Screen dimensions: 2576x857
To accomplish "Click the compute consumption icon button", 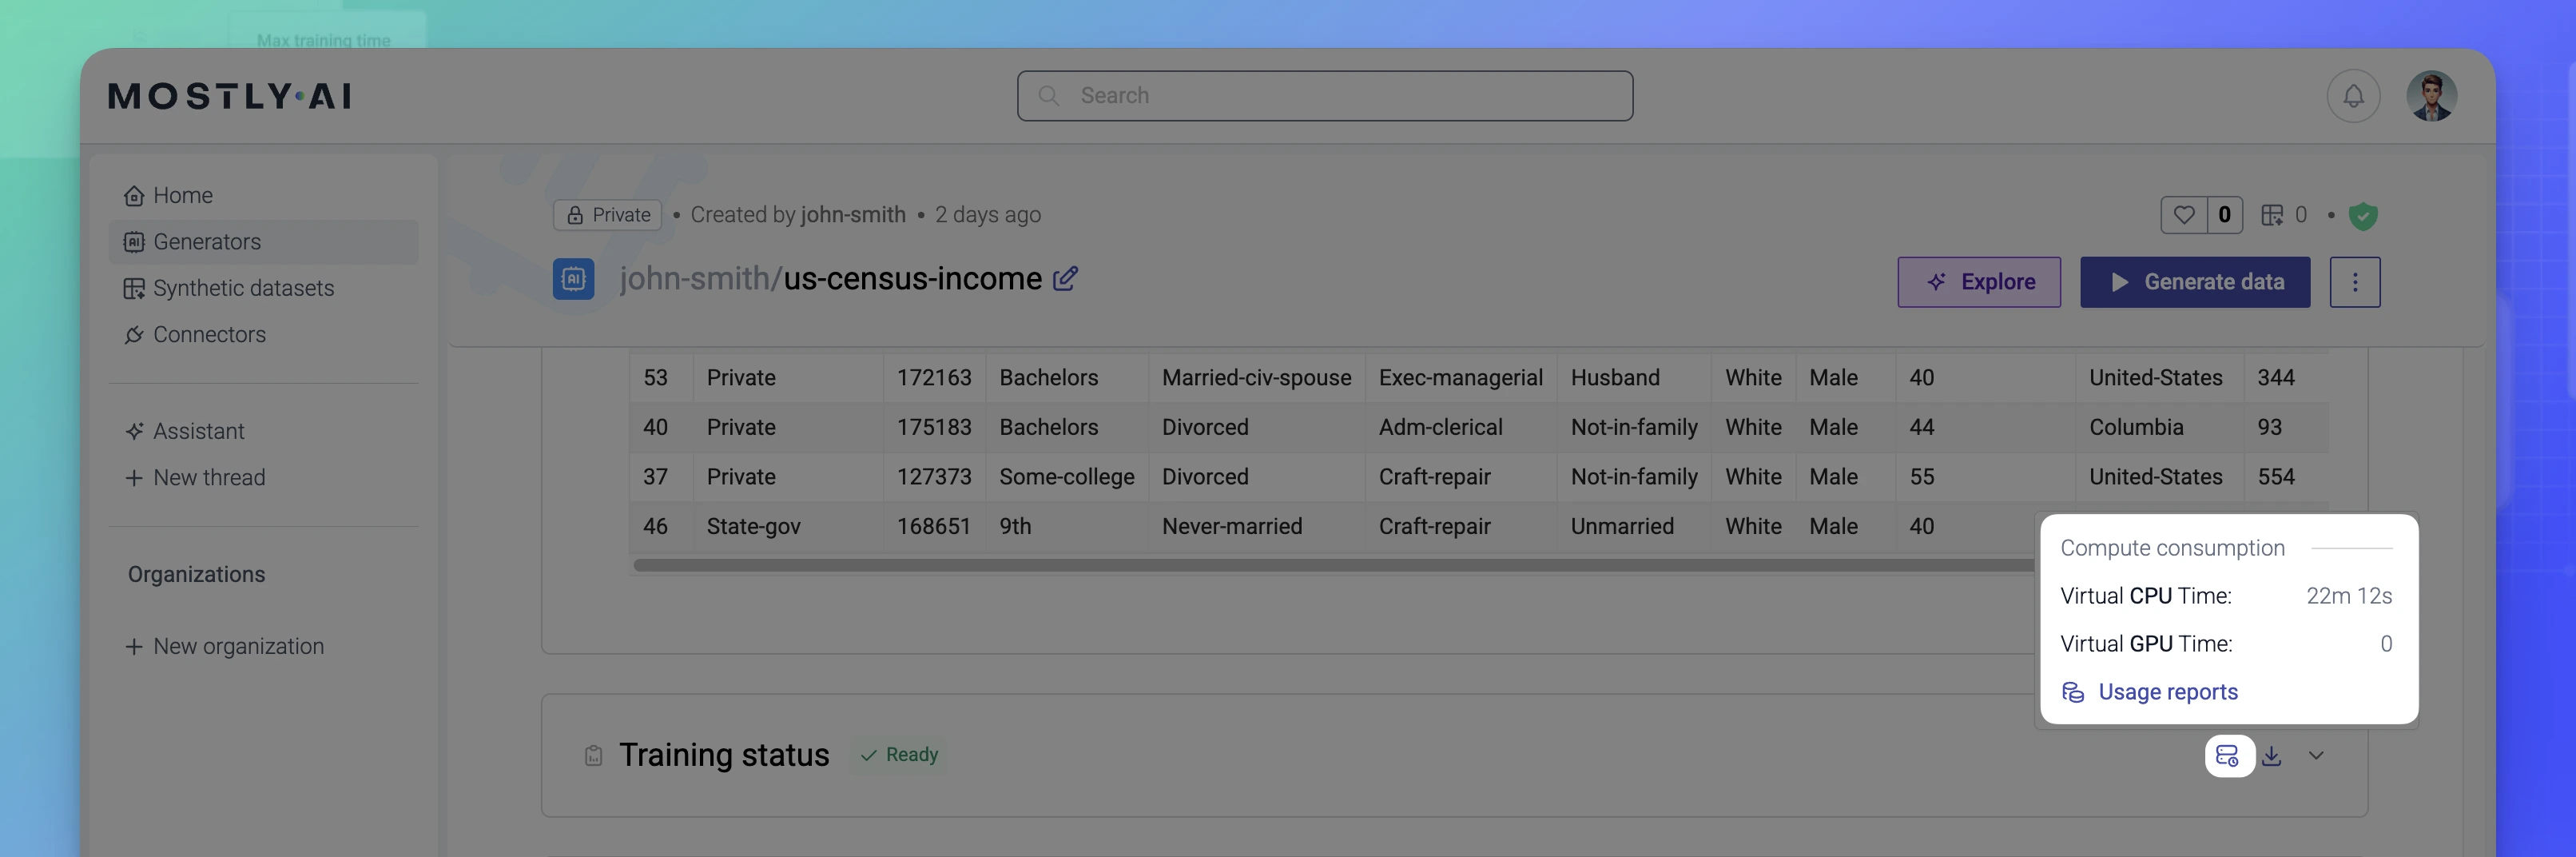I will pos(2229,756).
